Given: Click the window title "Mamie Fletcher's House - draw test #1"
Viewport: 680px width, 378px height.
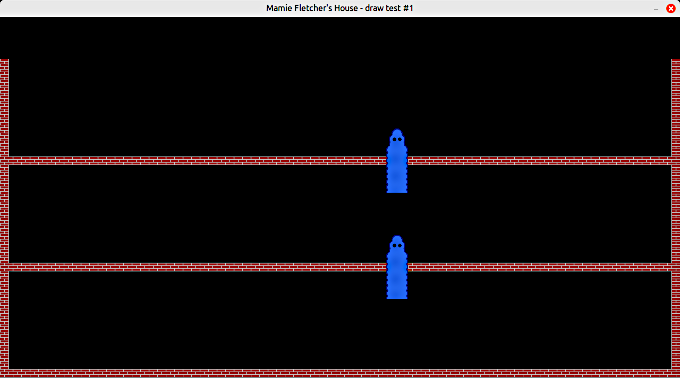Looking at the screenshot, I should click(x=340, y=8).
